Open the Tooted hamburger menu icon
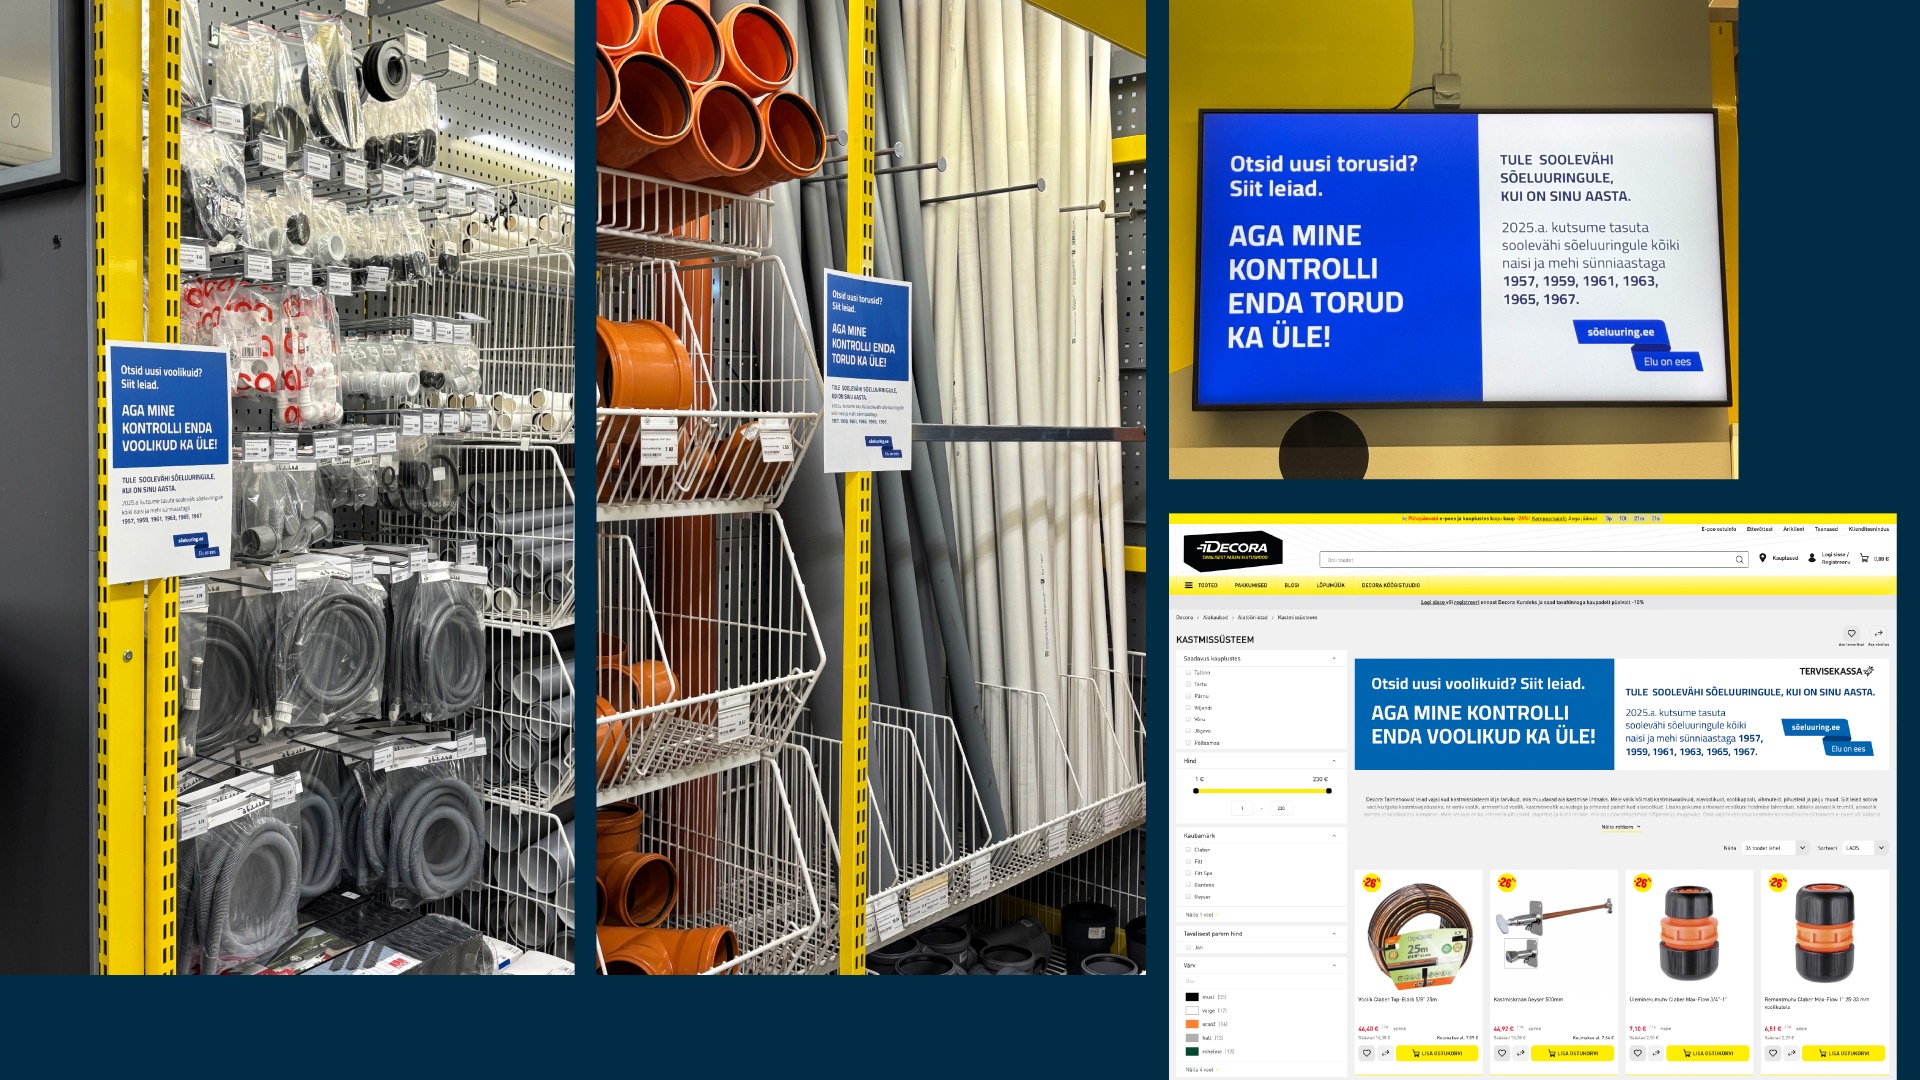 [1188, 585]
